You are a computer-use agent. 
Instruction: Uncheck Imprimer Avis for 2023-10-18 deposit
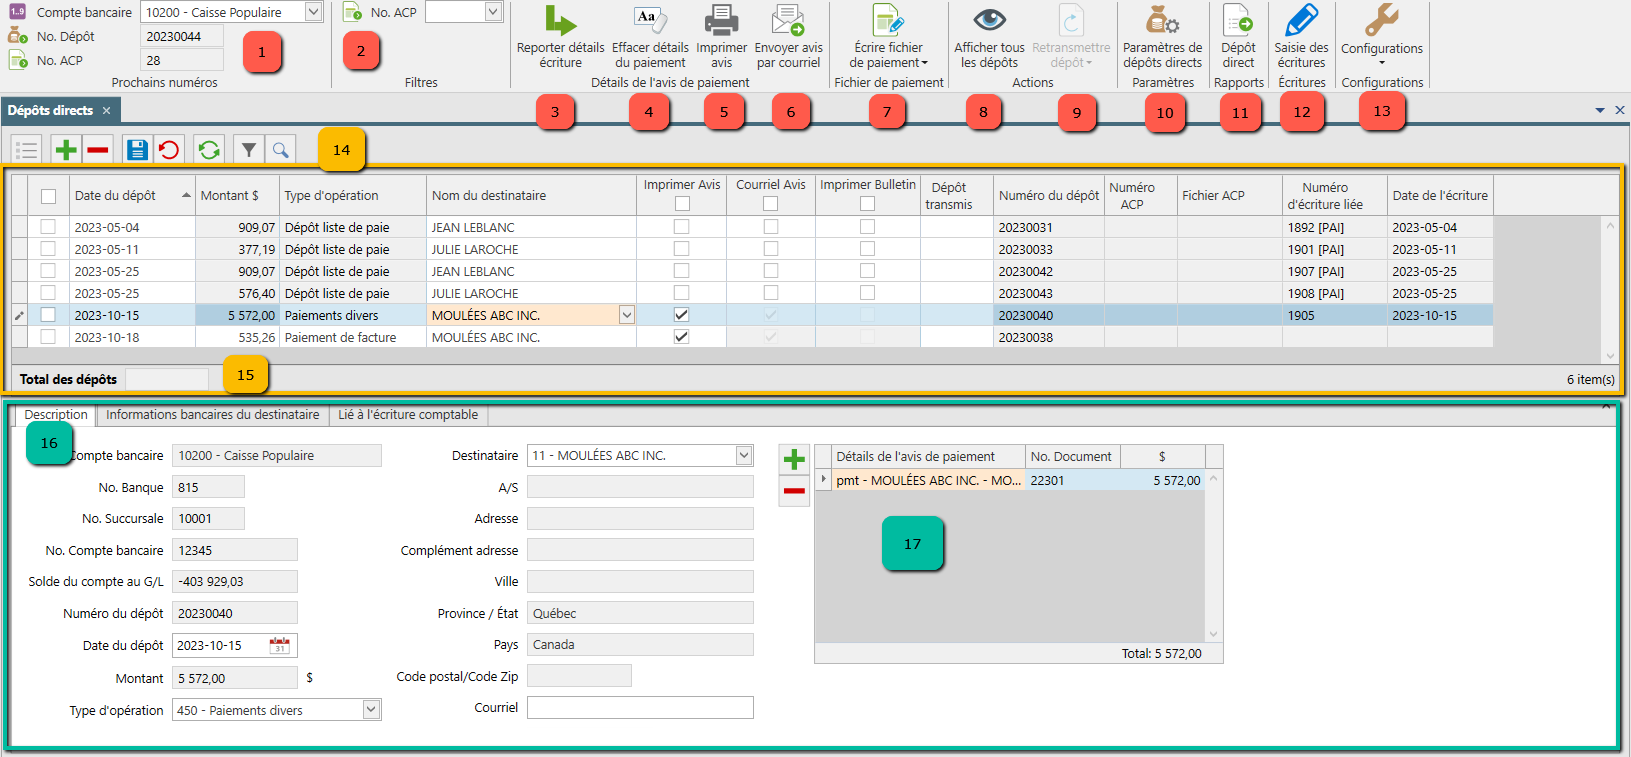[x=681, y=337]
